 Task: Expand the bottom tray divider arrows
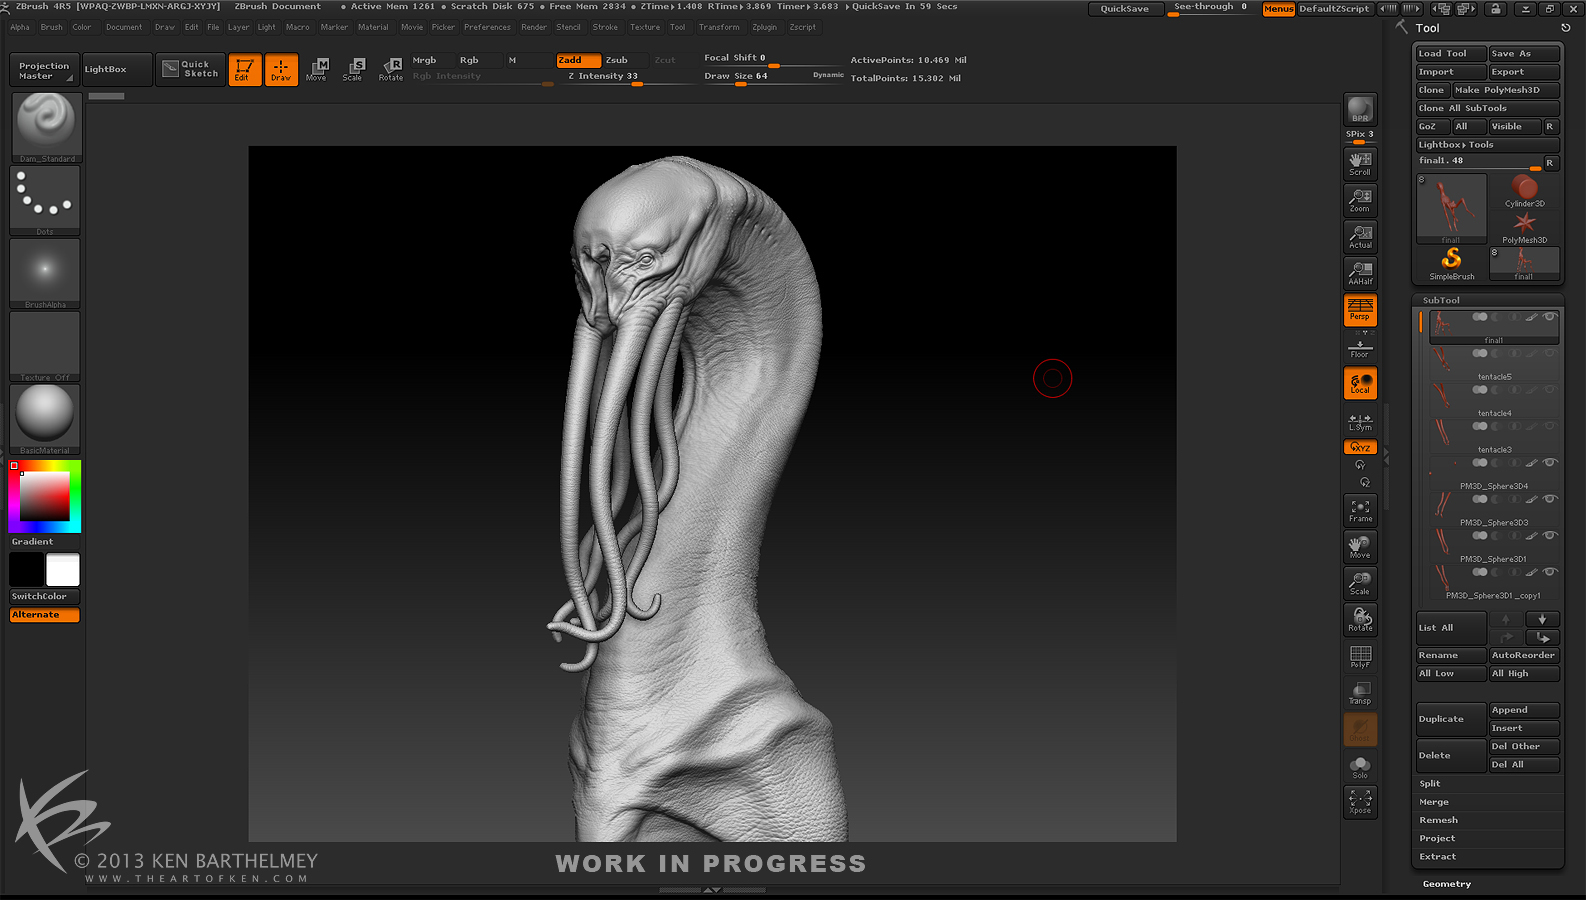pyautogui.click(x=712, y=889)
